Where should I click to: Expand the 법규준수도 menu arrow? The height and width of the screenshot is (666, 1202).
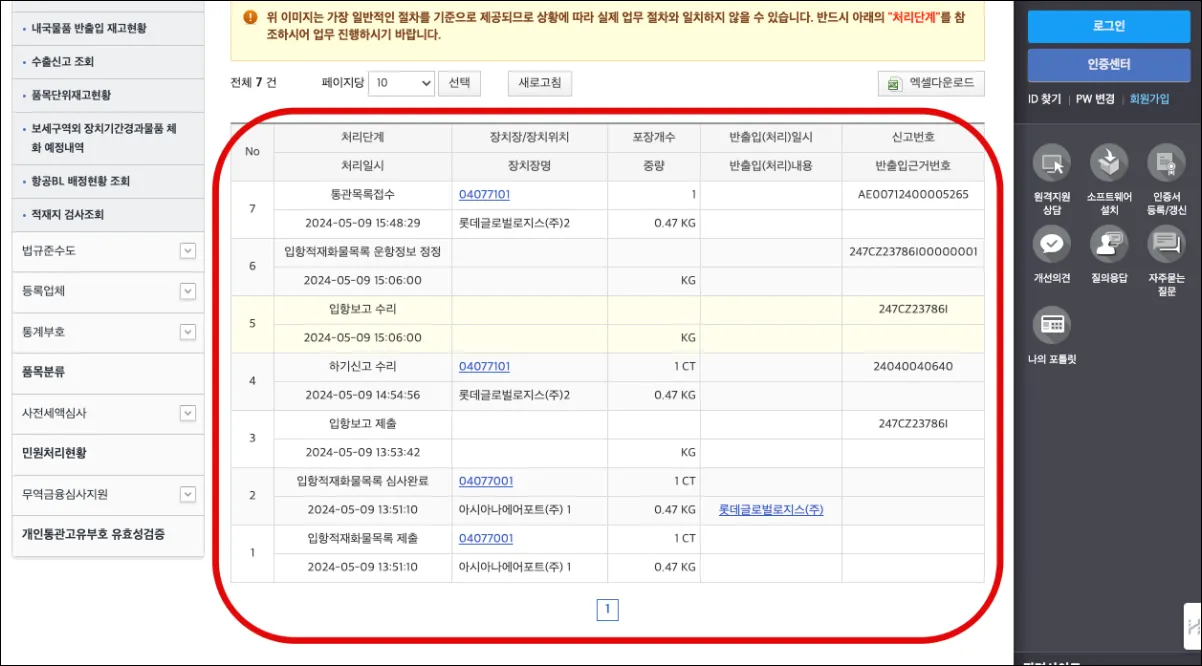[x=188, y=250]
